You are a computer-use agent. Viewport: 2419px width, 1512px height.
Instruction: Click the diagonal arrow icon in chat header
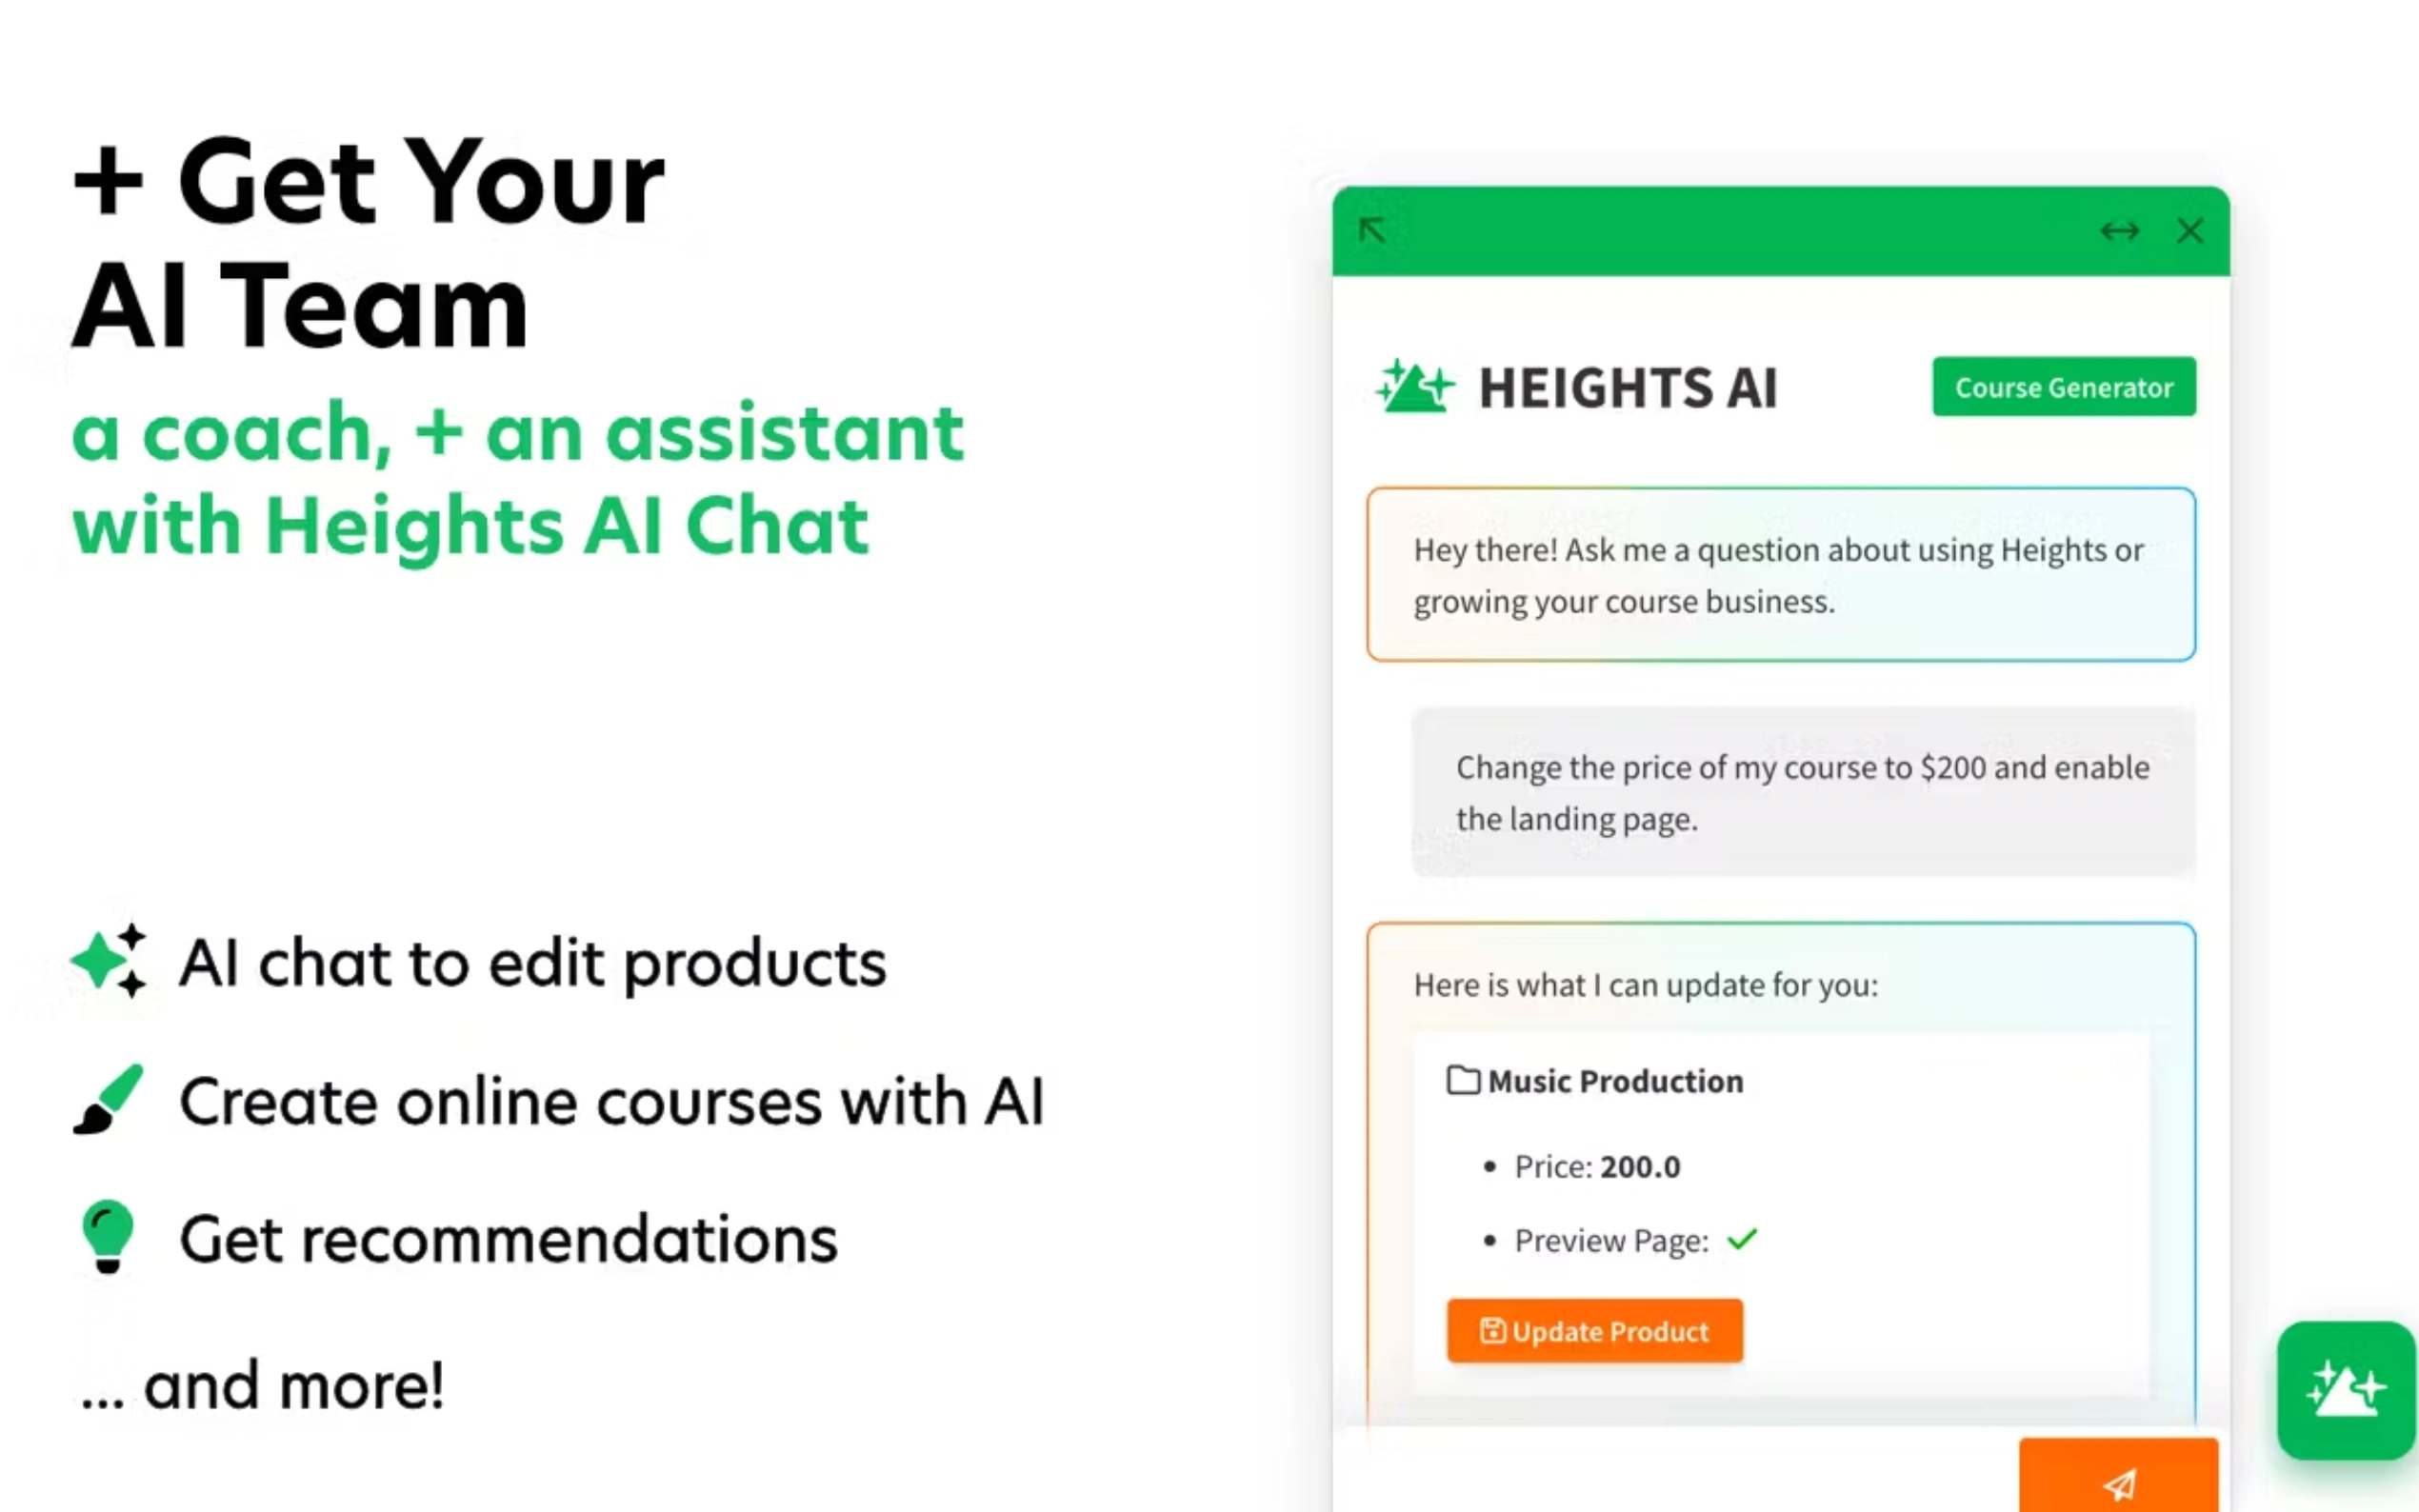[x=1372, y=231]
